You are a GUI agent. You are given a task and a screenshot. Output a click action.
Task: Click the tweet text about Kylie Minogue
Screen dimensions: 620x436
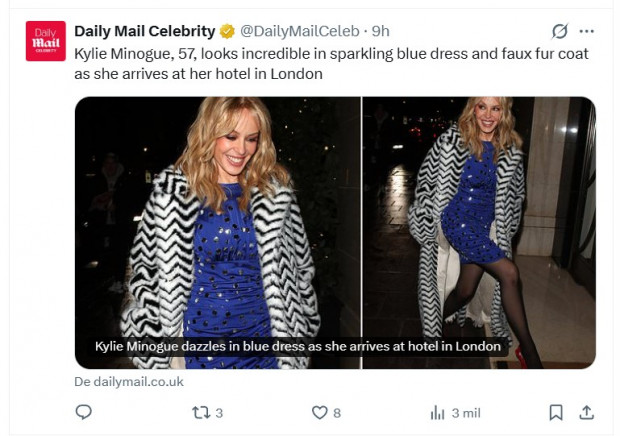point(330,63)
